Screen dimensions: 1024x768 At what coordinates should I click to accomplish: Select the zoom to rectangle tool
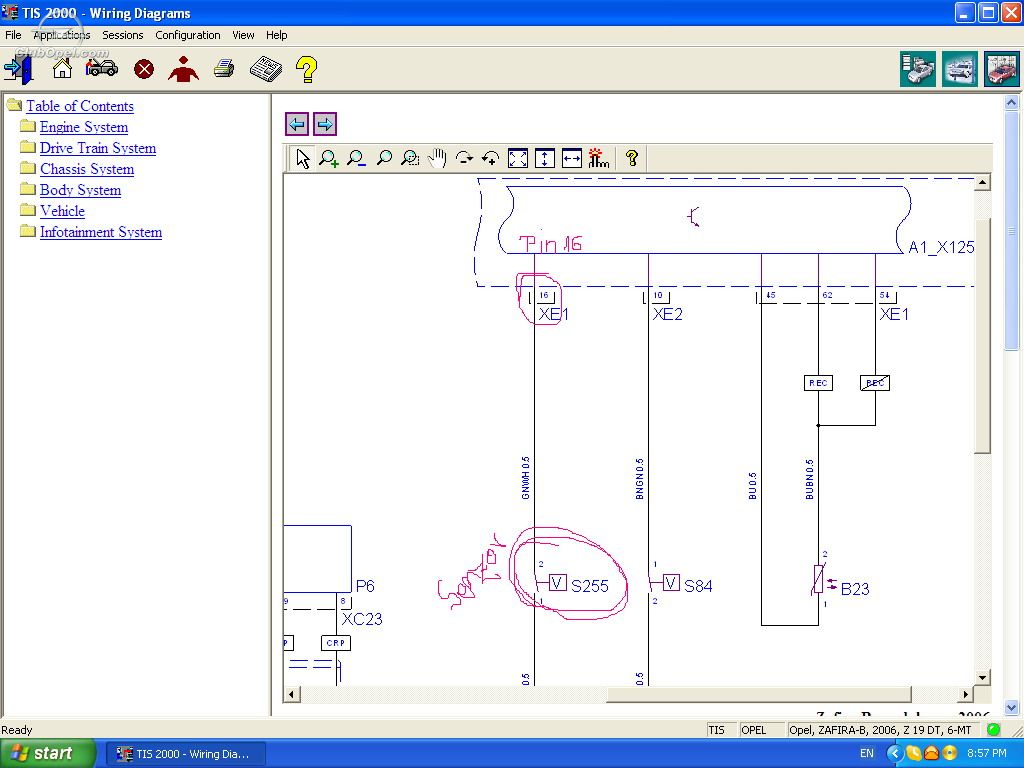tap(410, 158)
